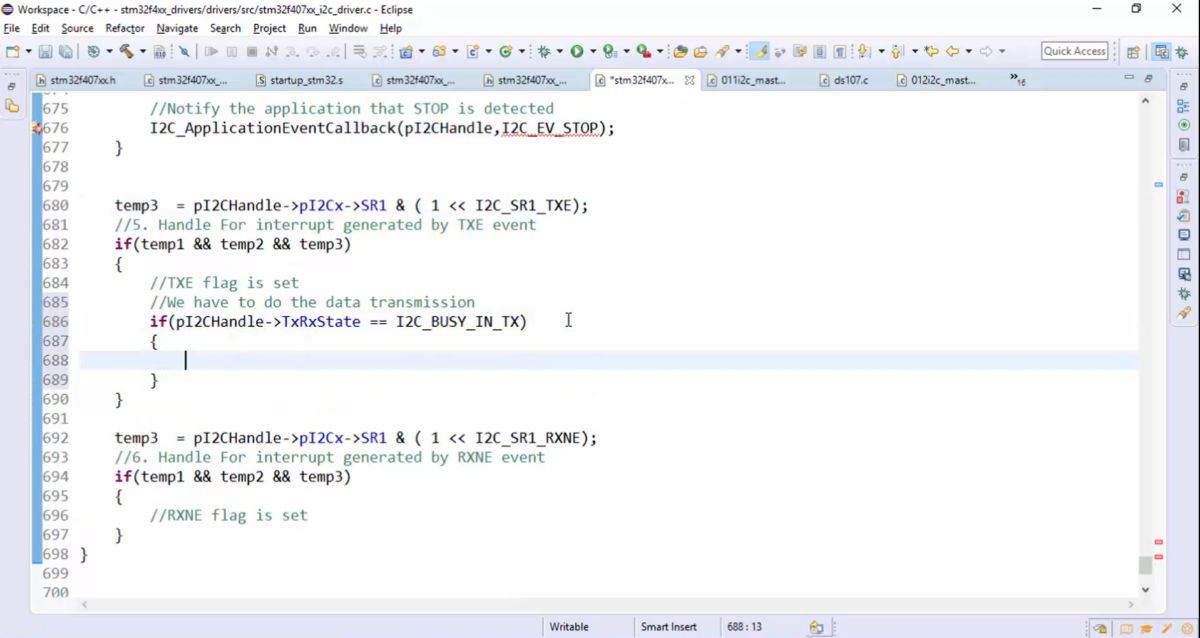This screenshot has height=638, width=1200.
Task: Save the current file with Save icon
Action: click(45, 50)
